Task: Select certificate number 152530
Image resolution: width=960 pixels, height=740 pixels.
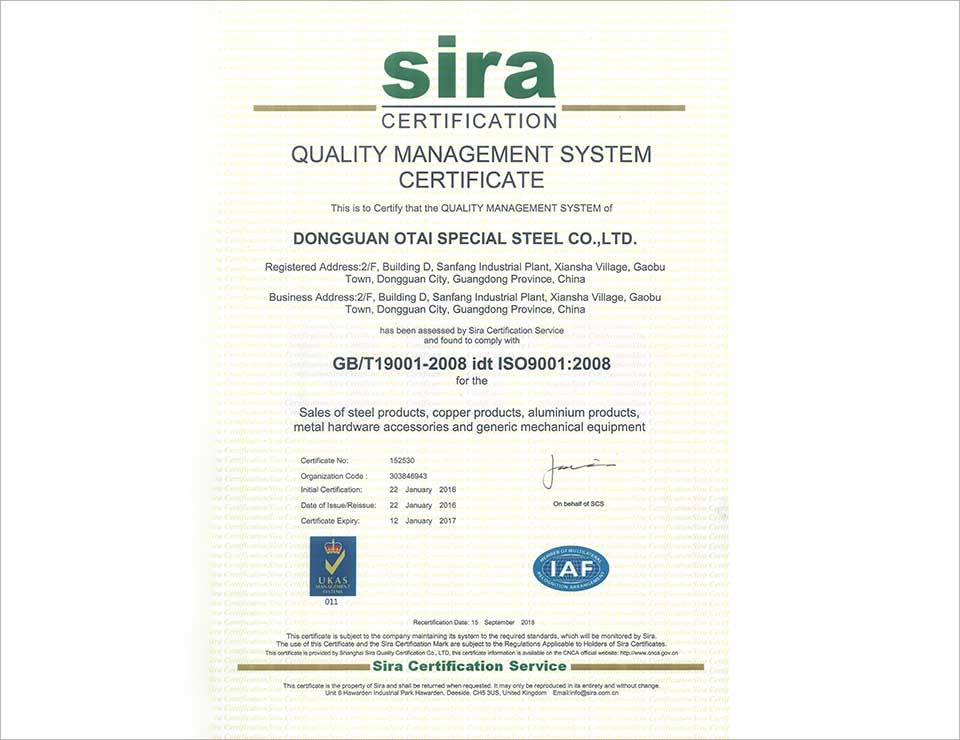Action: click(402, 460)
